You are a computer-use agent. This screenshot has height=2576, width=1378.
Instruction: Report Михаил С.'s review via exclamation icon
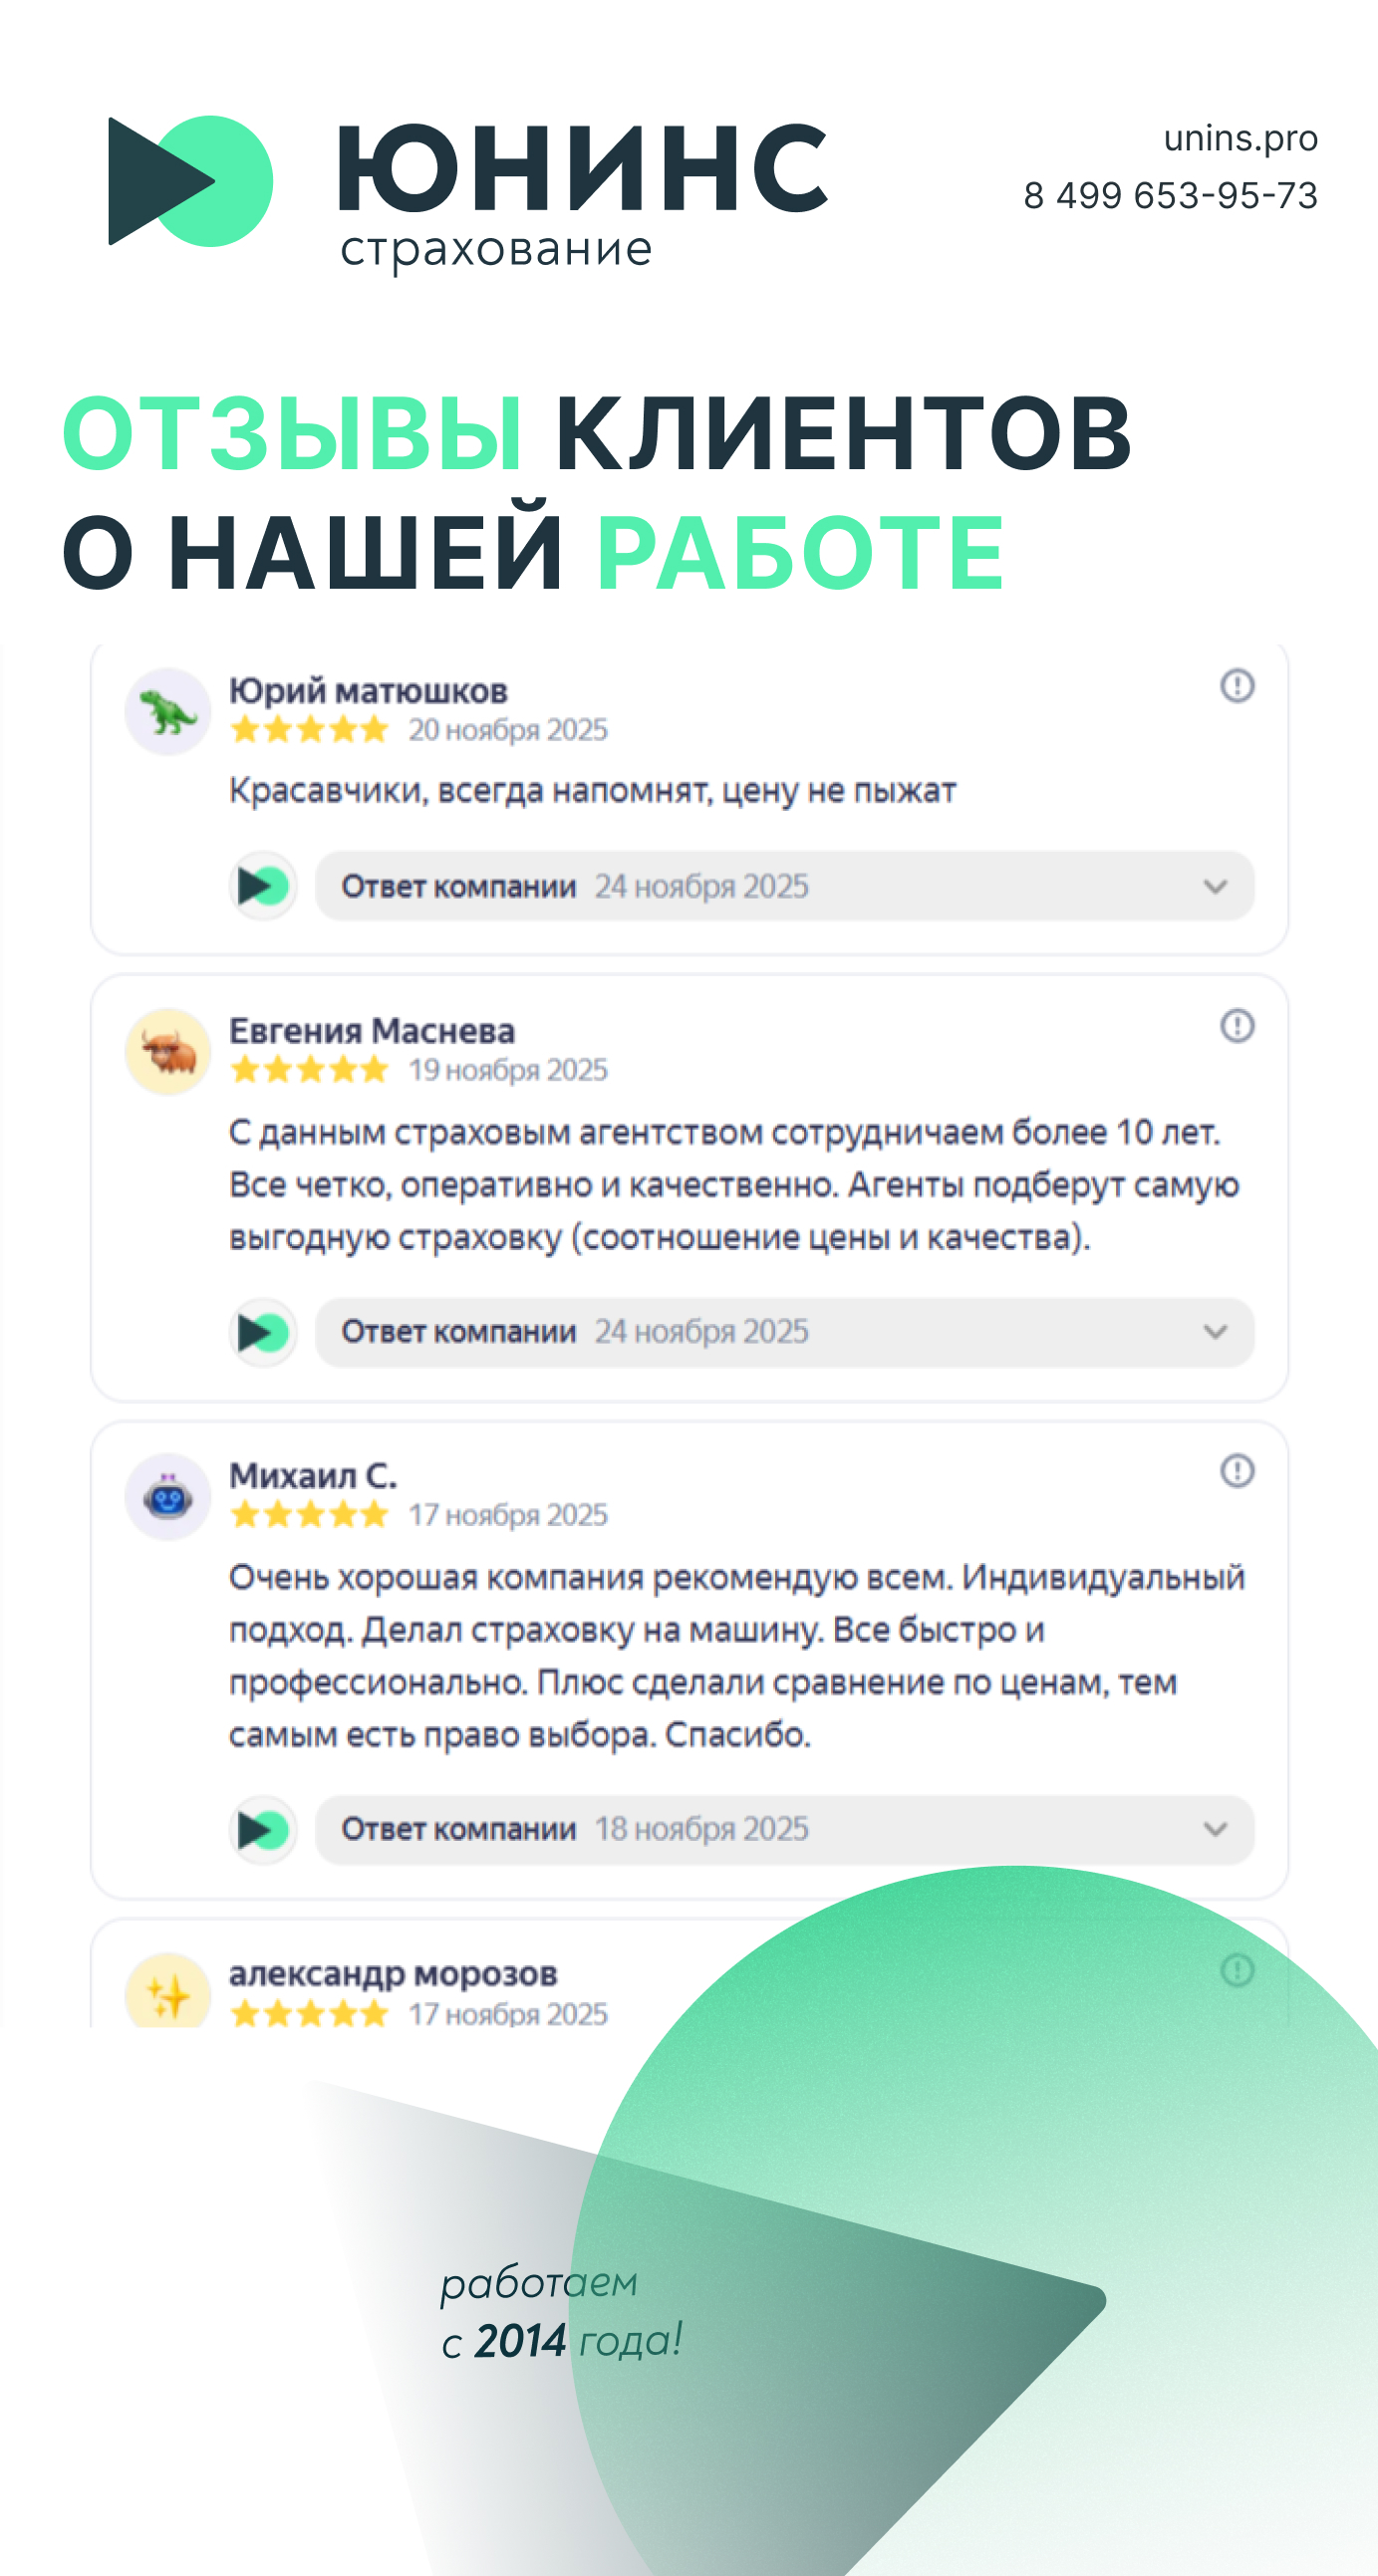click(1237, 1471)
